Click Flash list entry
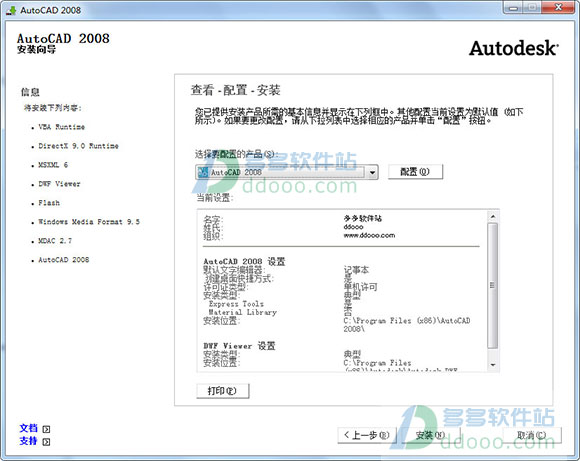Viewport: 580px width, 461px height. coord(49,203)
